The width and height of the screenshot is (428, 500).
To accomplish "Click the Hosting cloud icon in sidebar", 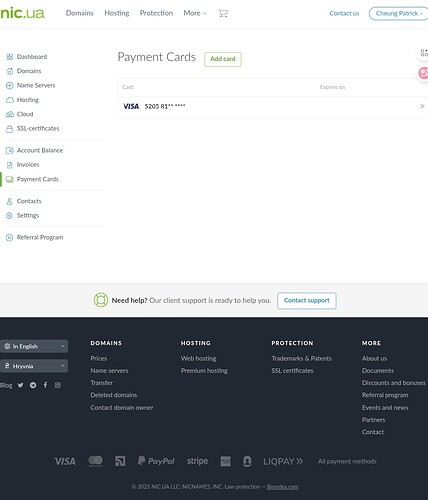I will click(x=10, y=100).
